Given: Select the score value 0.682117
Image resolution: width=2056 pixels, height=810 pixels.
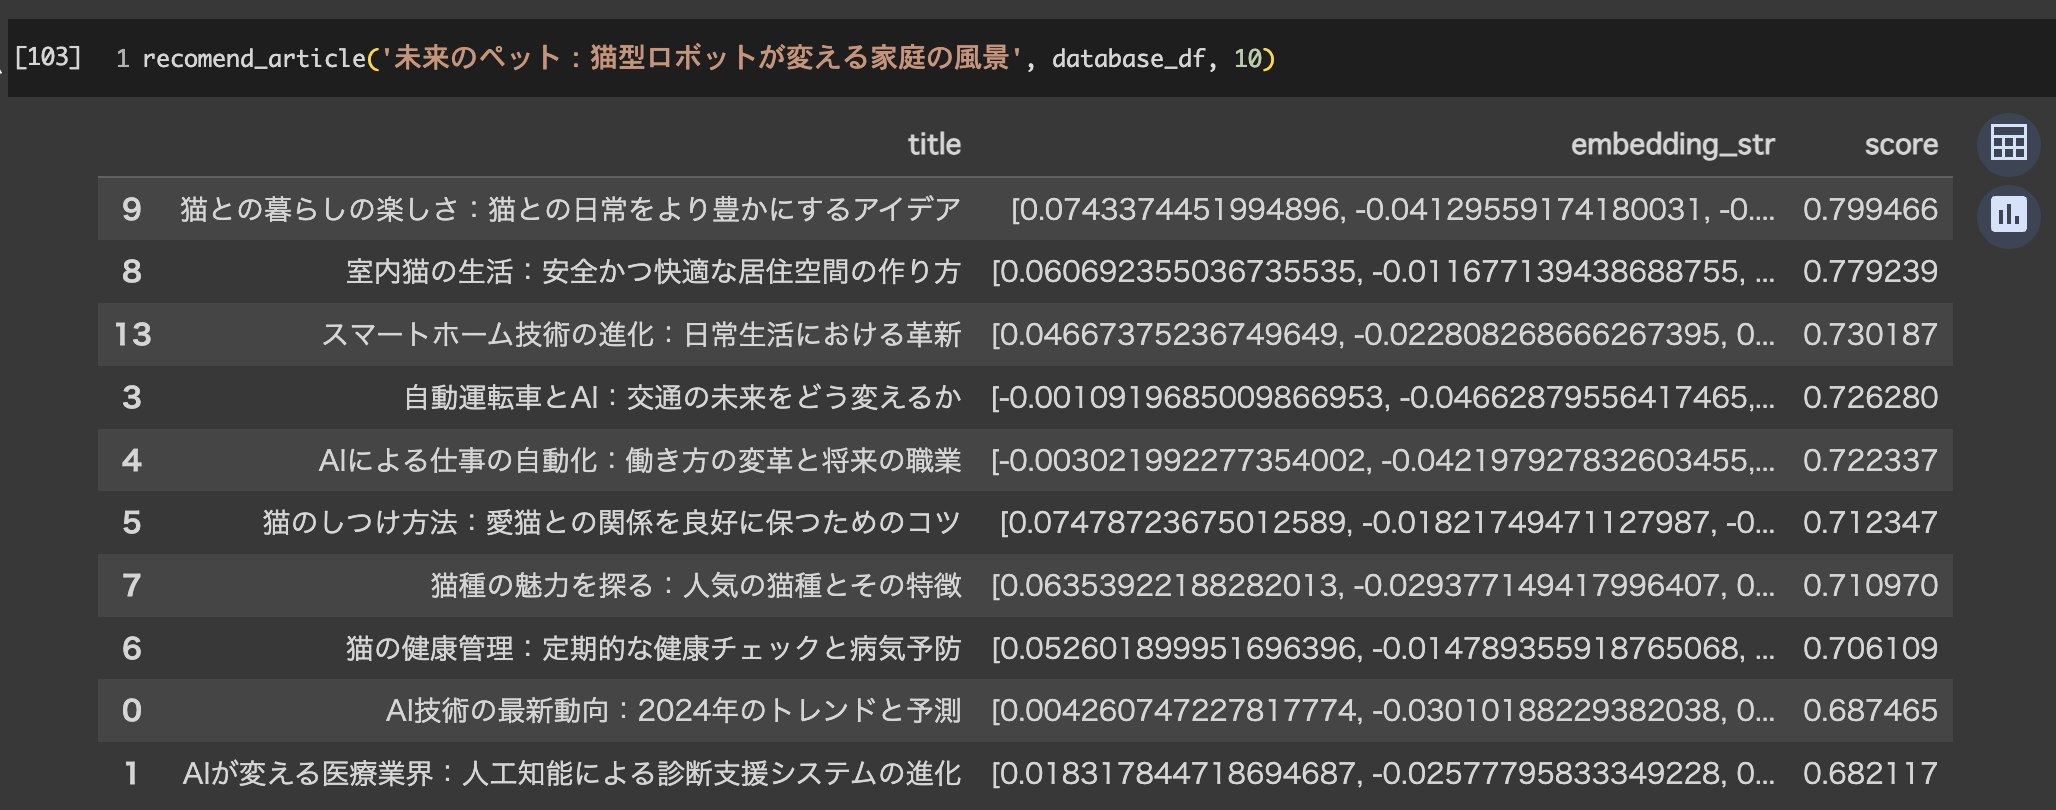Looking at the screenshot, I should pos(1870,773).
